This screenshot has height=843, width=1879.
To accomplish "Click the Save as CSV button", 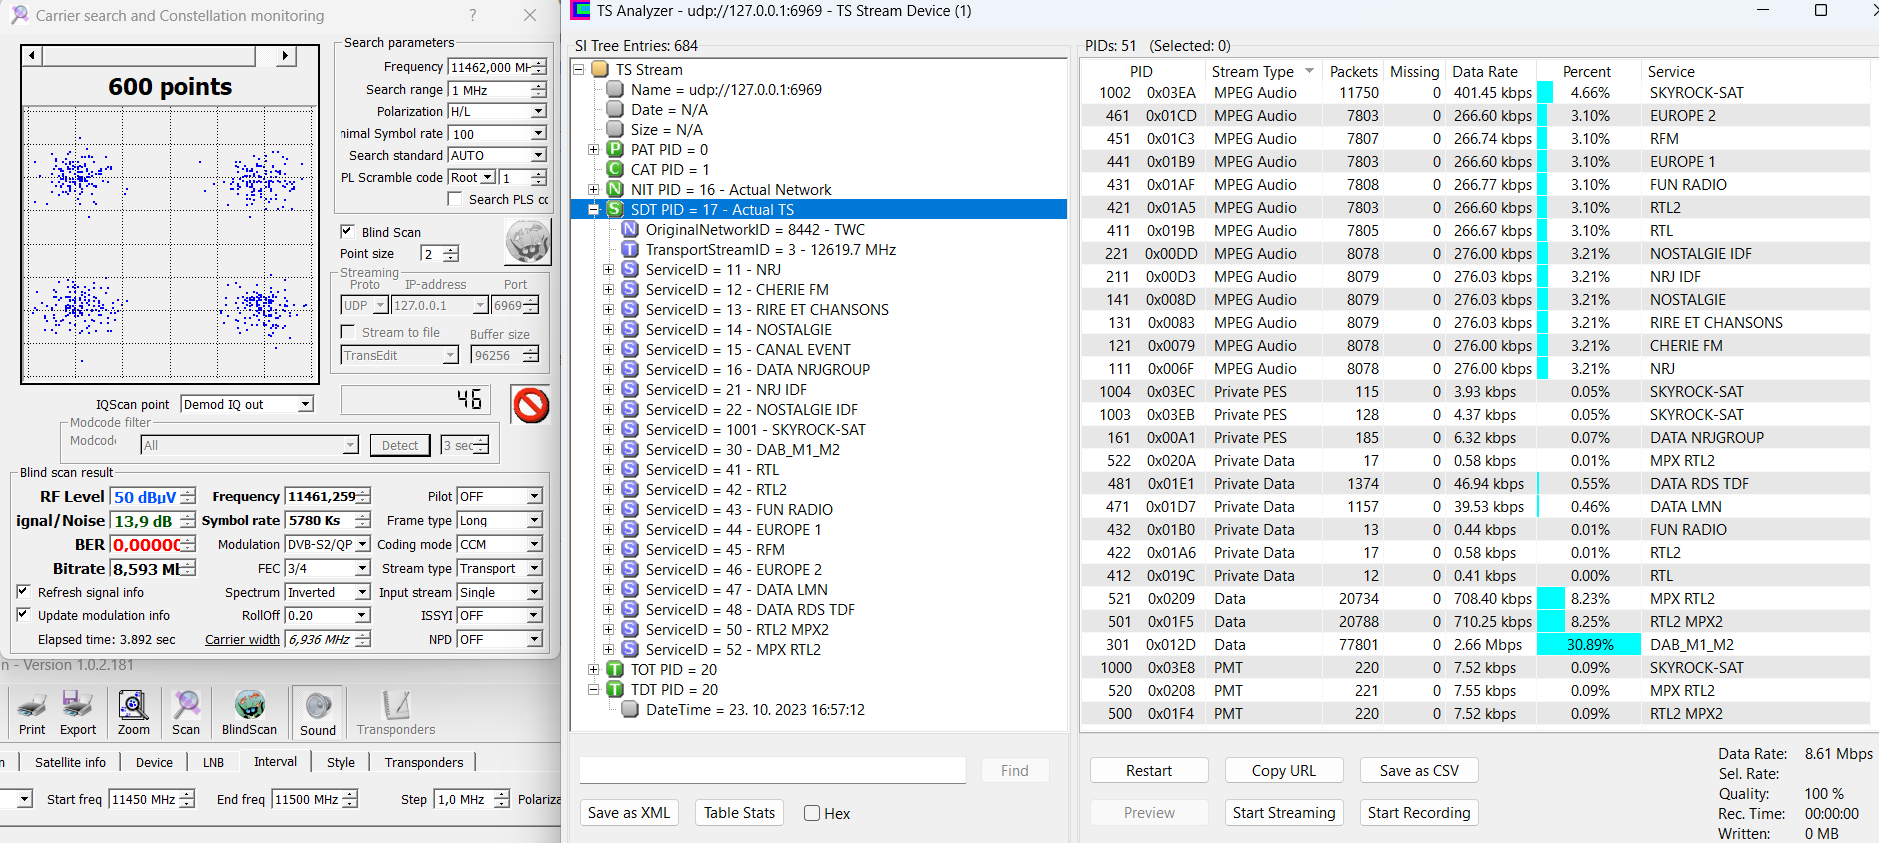I will [x=1419, y=771].
